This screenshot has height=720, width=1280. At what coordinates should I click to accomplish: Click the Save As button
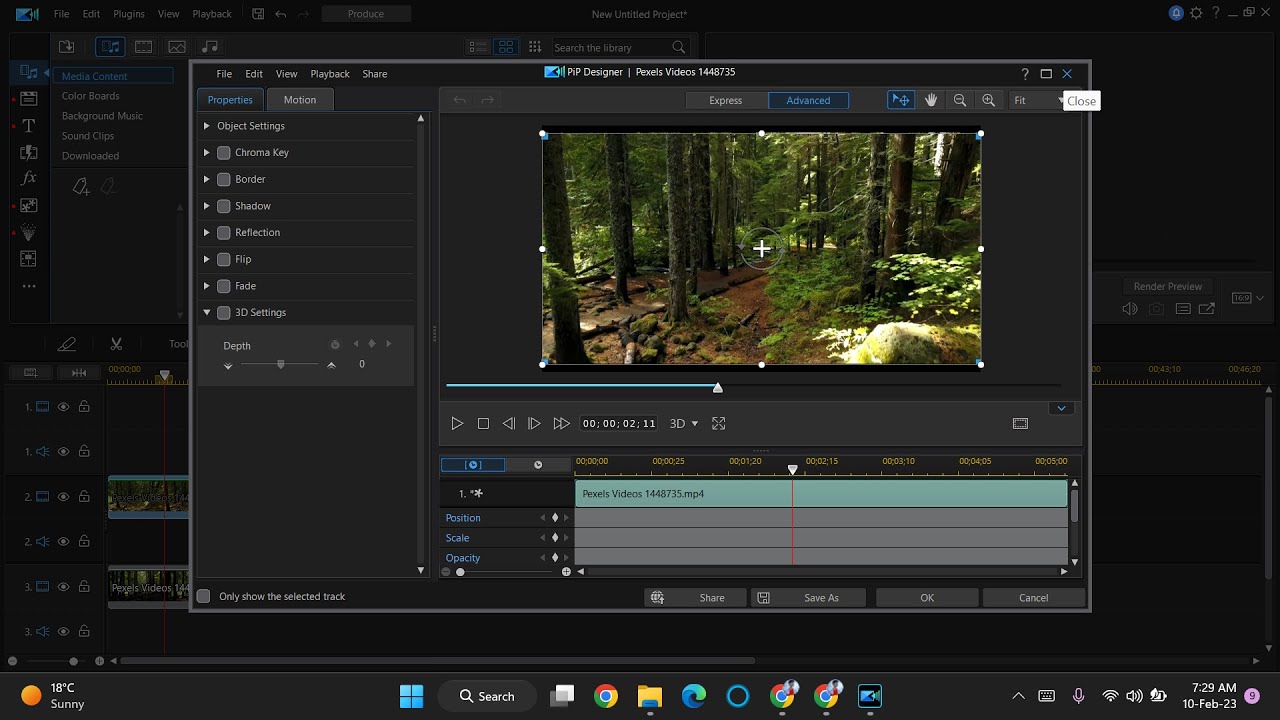point(811,598)
